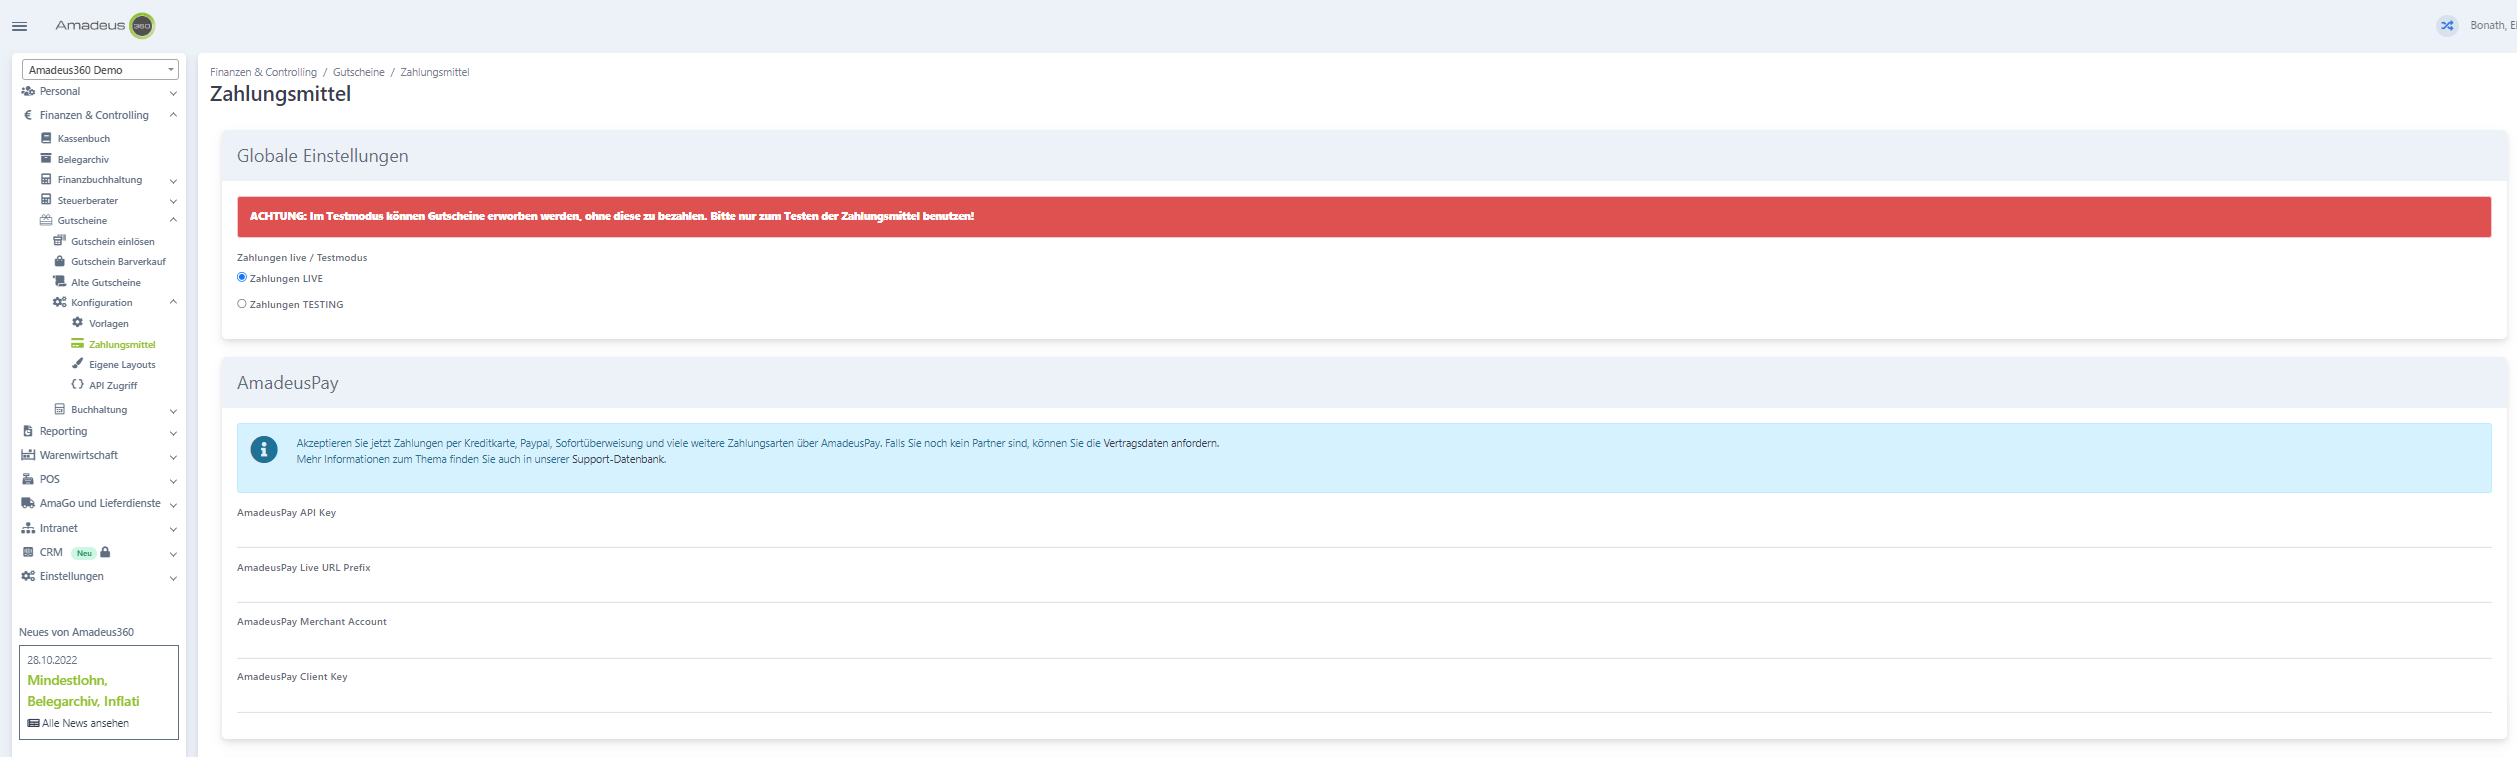Click the Eigene Layouts brush icon
The width and height of the screenshot is (2517, 757).
tap(77, 364)
